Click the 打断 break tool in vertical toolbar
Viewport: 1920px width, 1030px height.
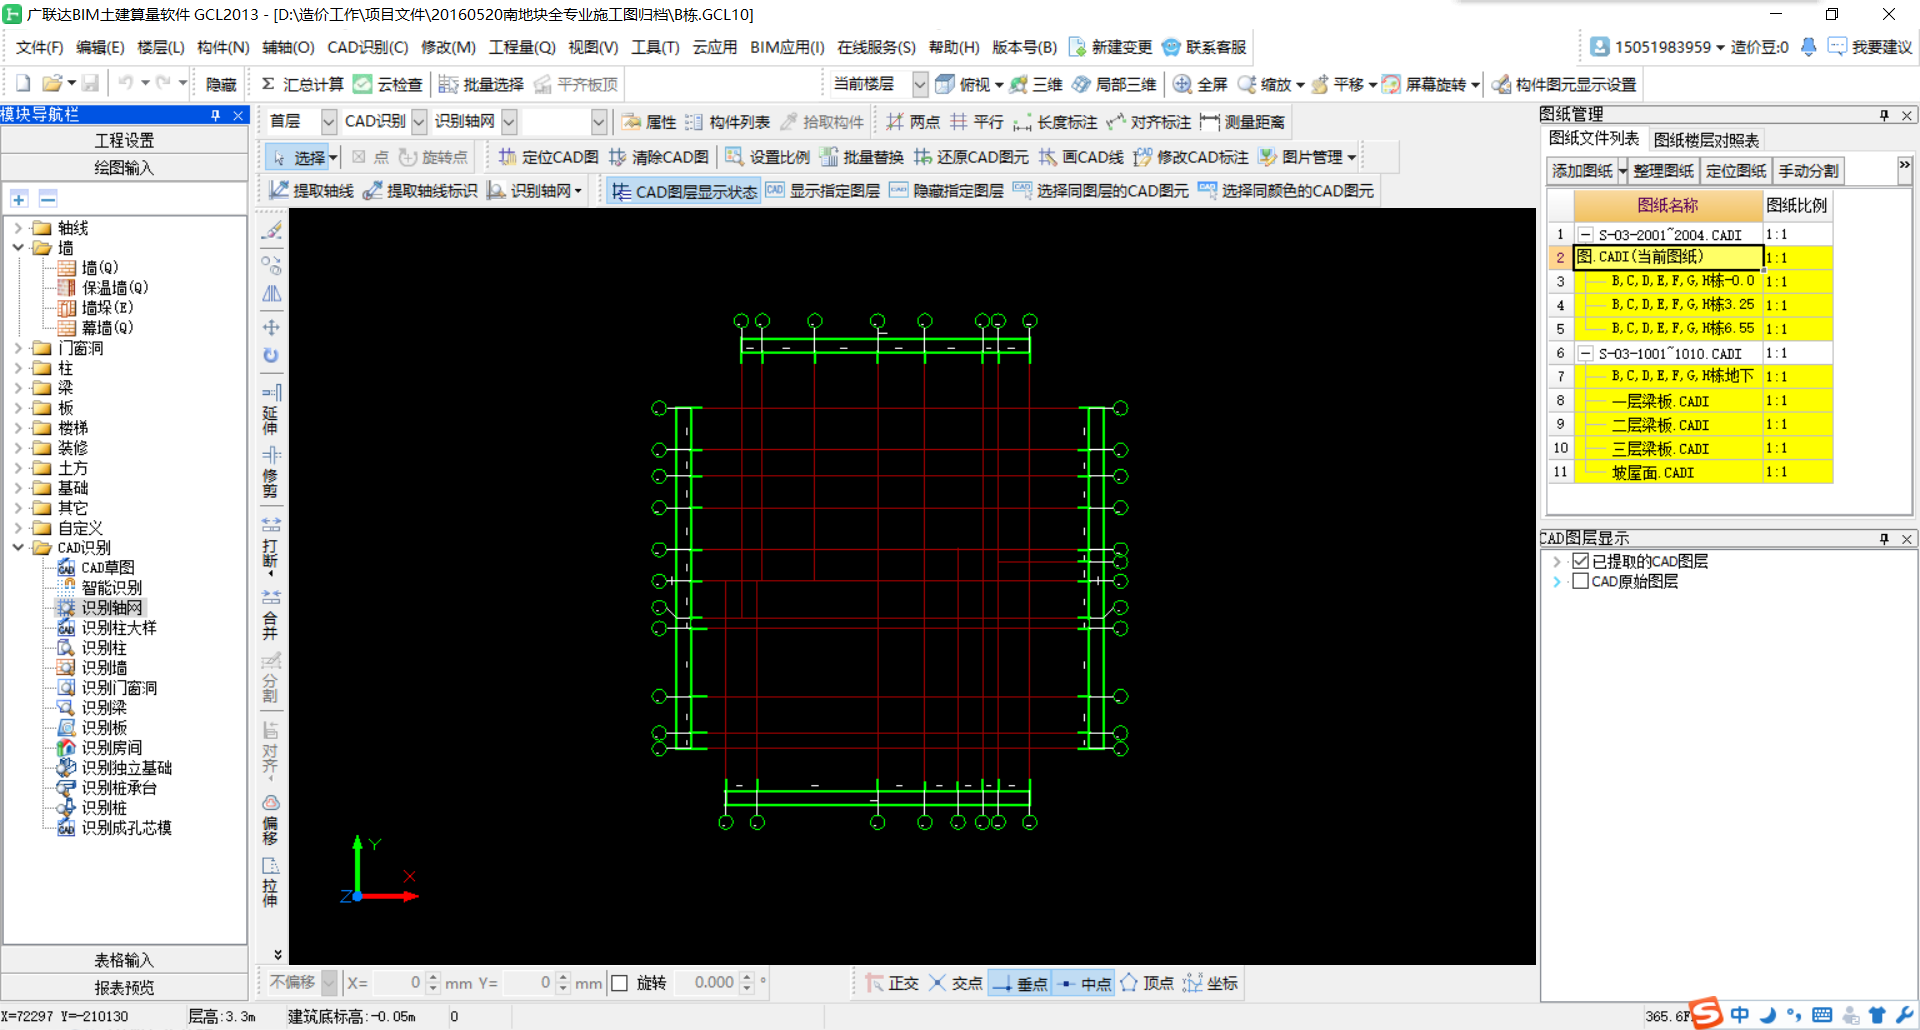(270, 545)
